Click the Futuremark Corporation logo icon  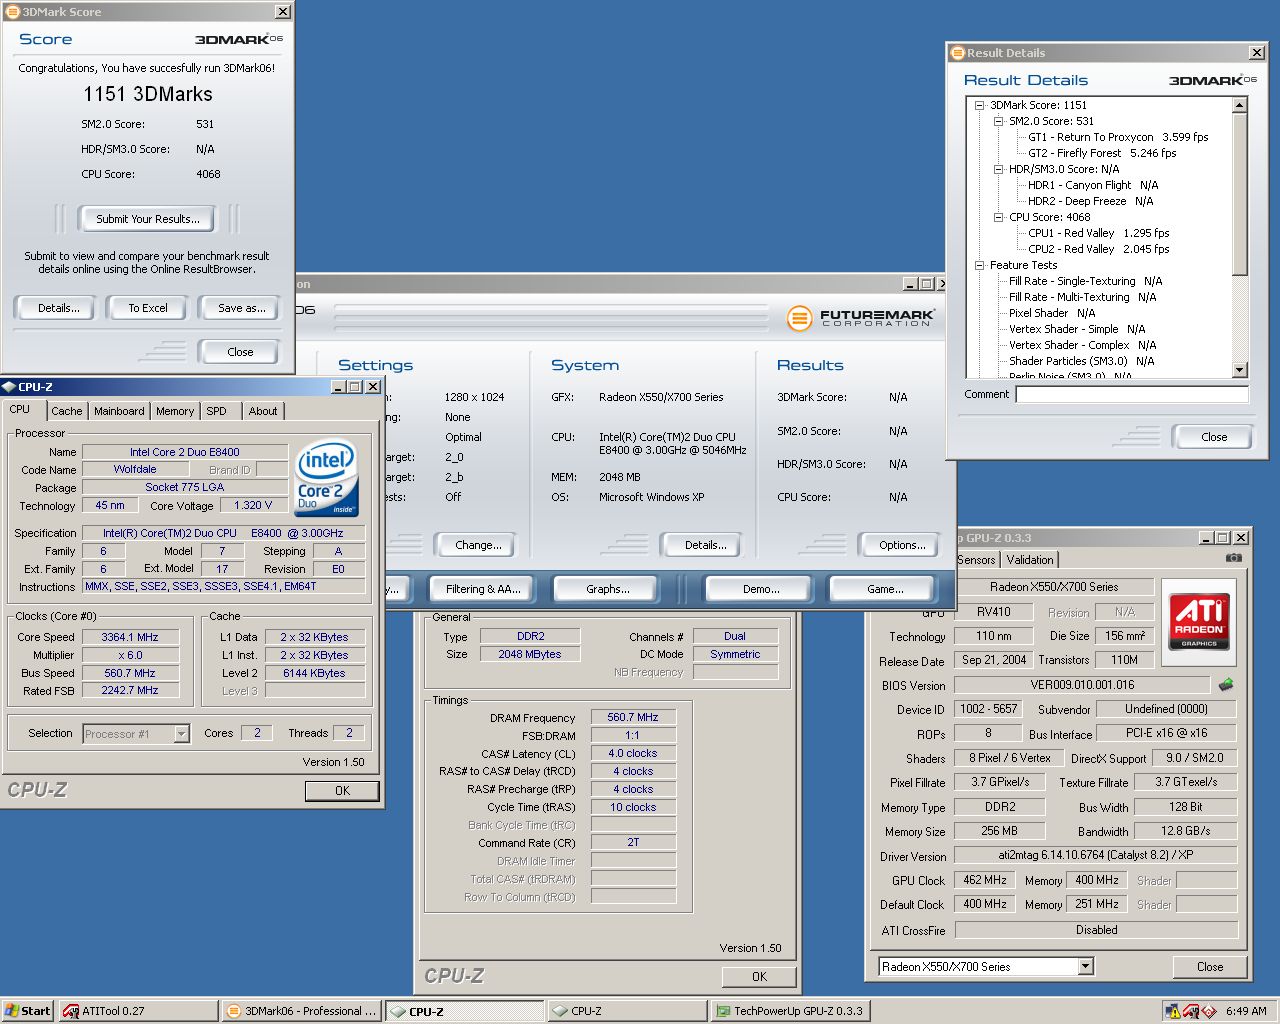[x=799, y=318]
